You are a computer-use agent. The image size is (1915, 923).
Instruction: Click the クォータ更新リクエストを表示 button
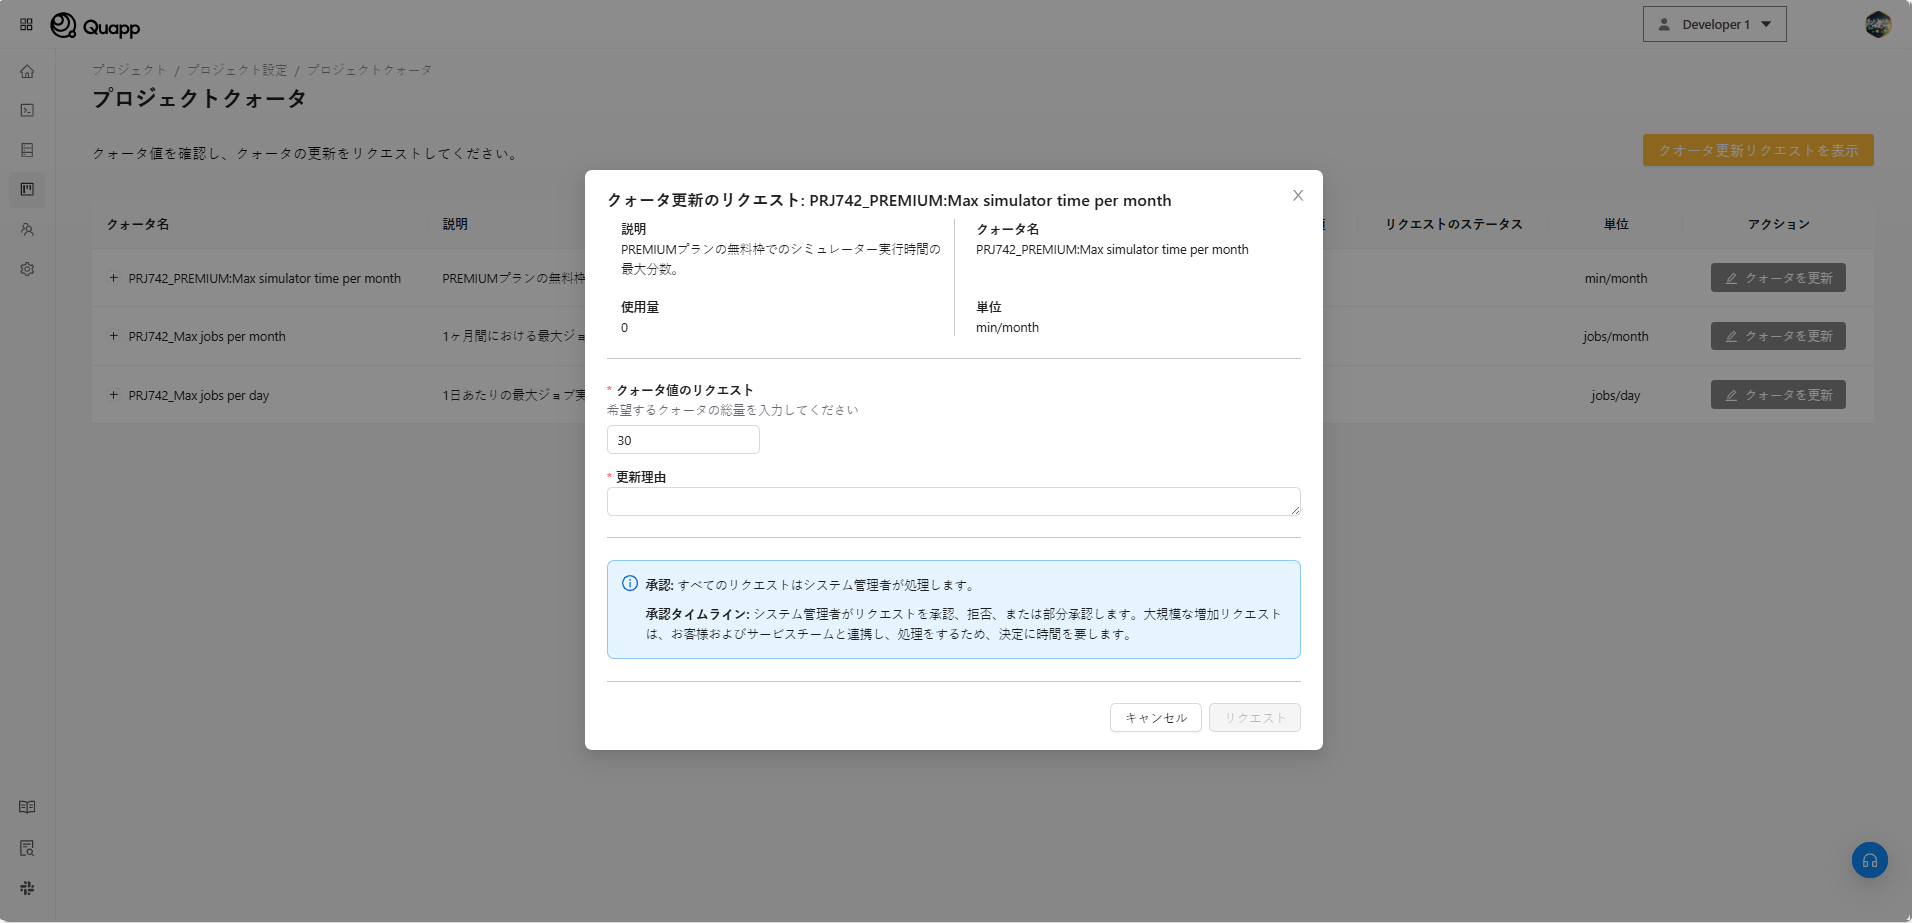[x=1757, y=149]
